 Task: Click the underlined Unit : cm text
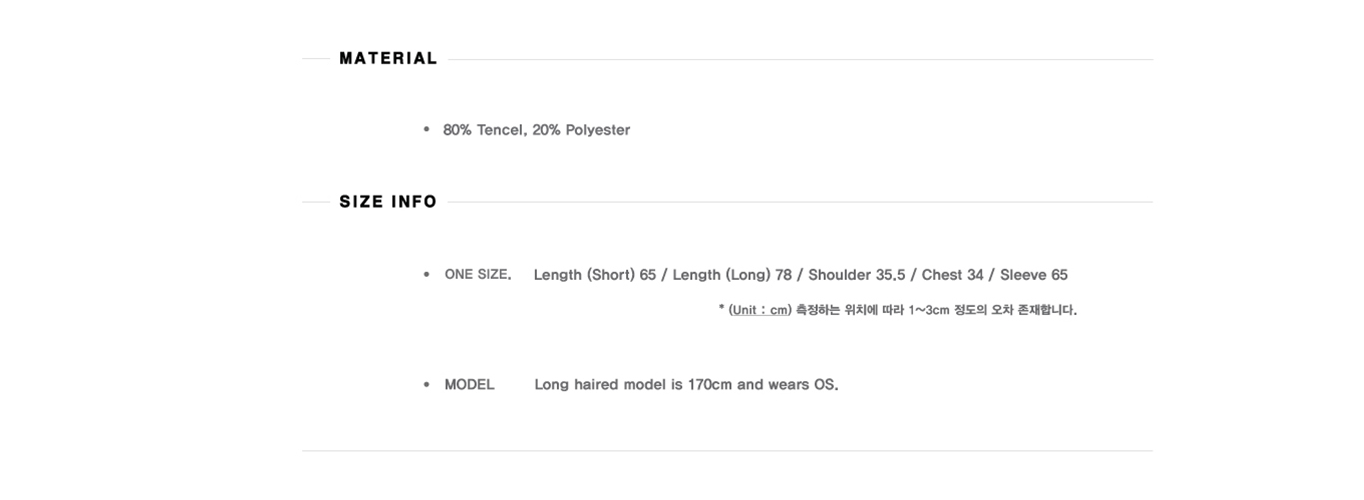[x=760, y=310]
